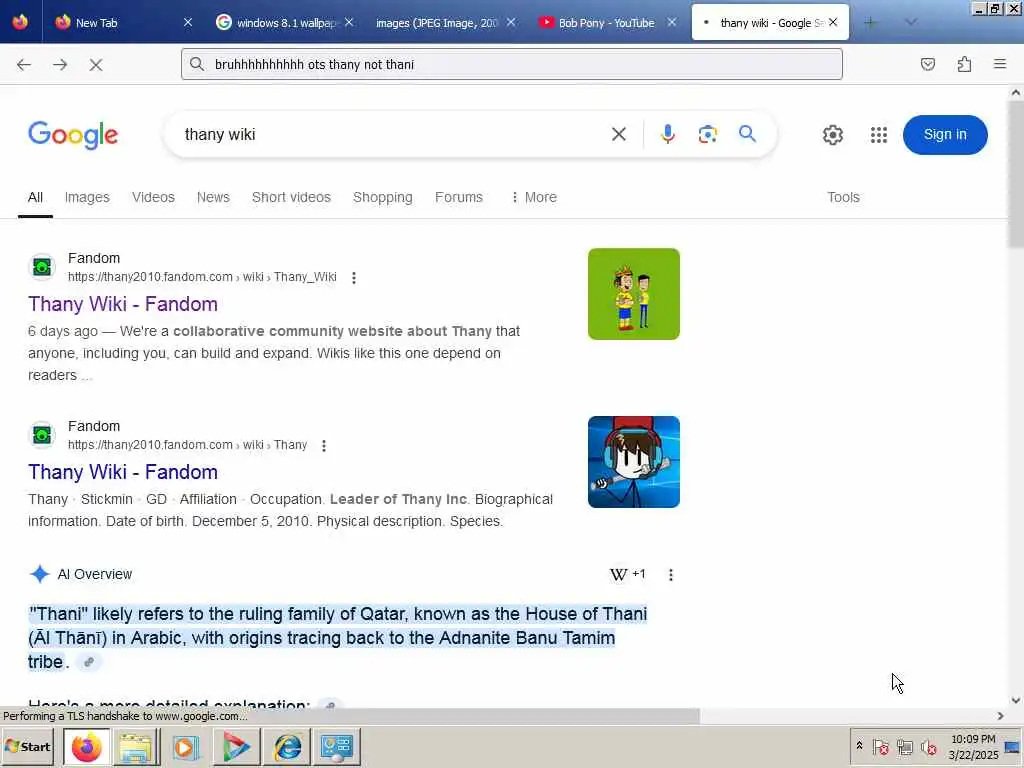Click the AI Overview sparkle icon
This screenshot has width=1024, height=768.
click(x=40, y=574)
